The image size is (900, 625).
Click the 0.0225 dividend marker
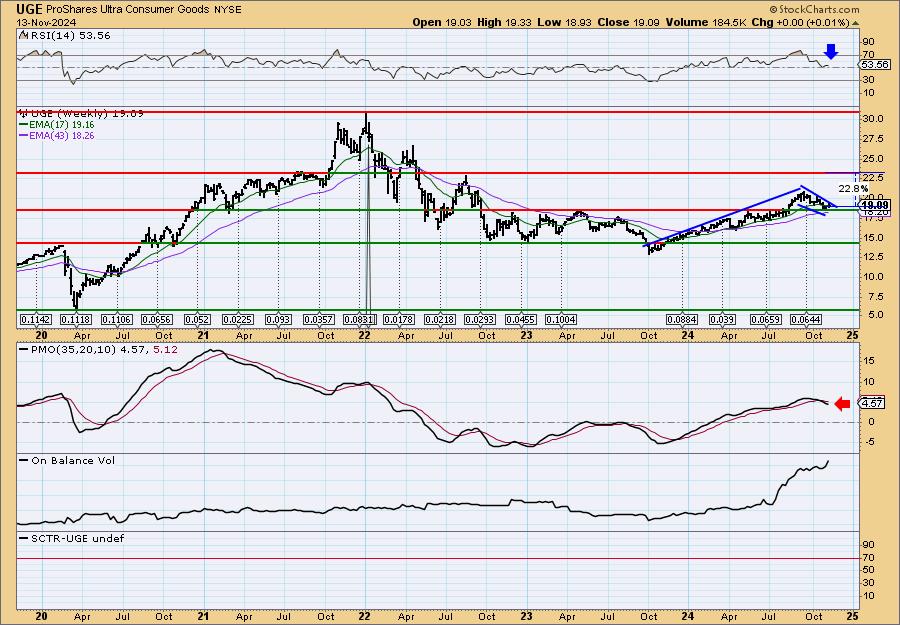tap(237, 319)
